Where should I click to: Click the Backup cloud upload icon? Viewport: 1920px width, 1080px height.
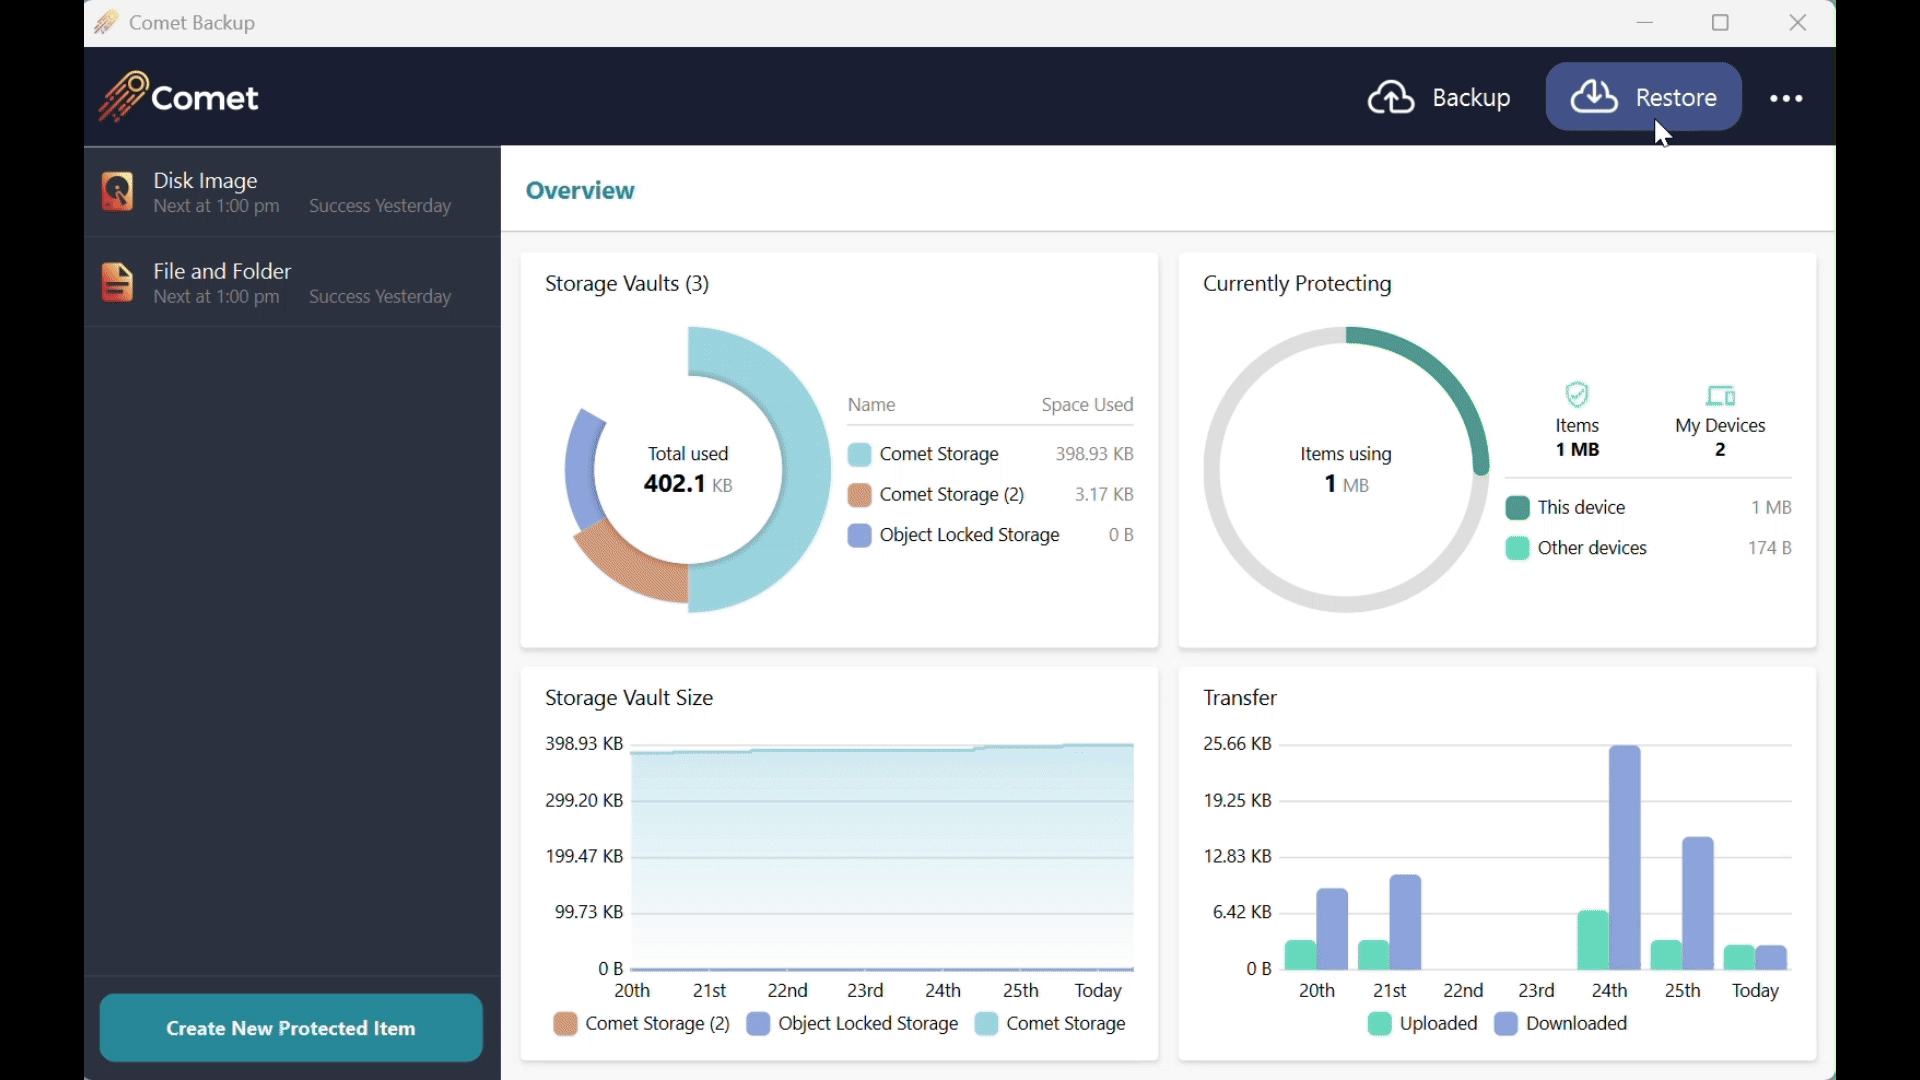[1391, 98]
